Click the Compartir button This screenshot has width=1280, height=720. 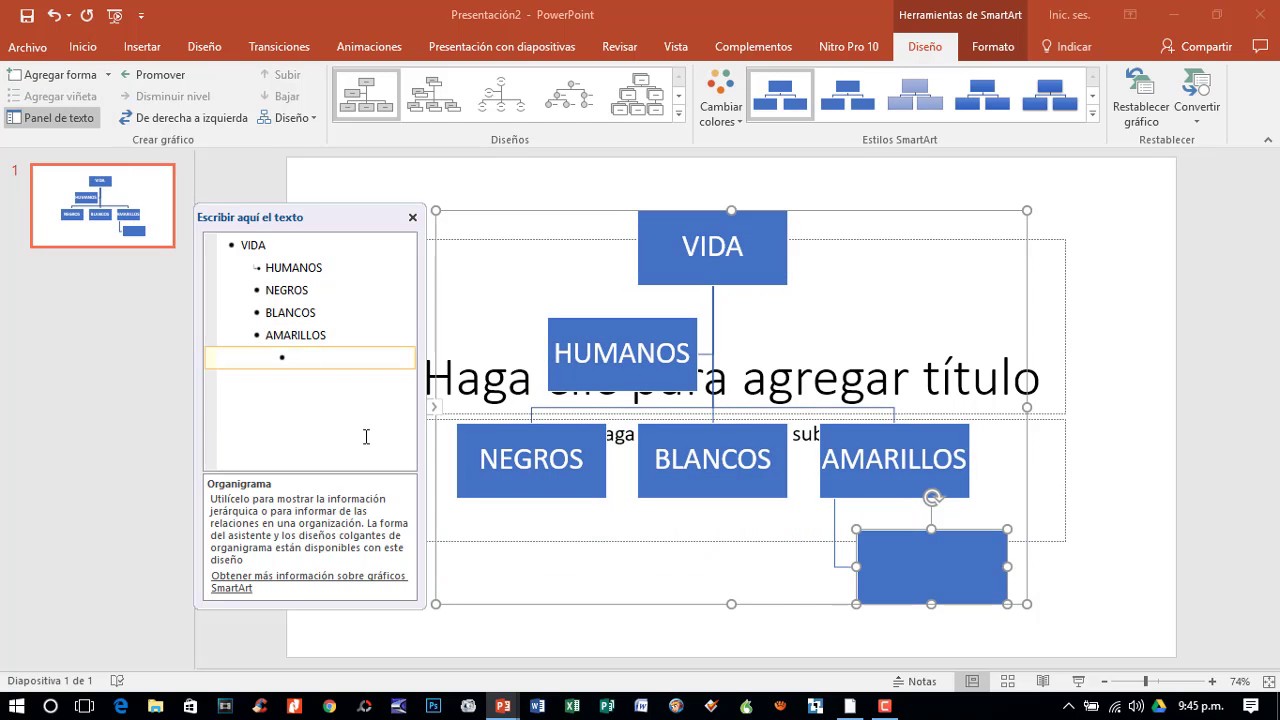click(1205, 46)
